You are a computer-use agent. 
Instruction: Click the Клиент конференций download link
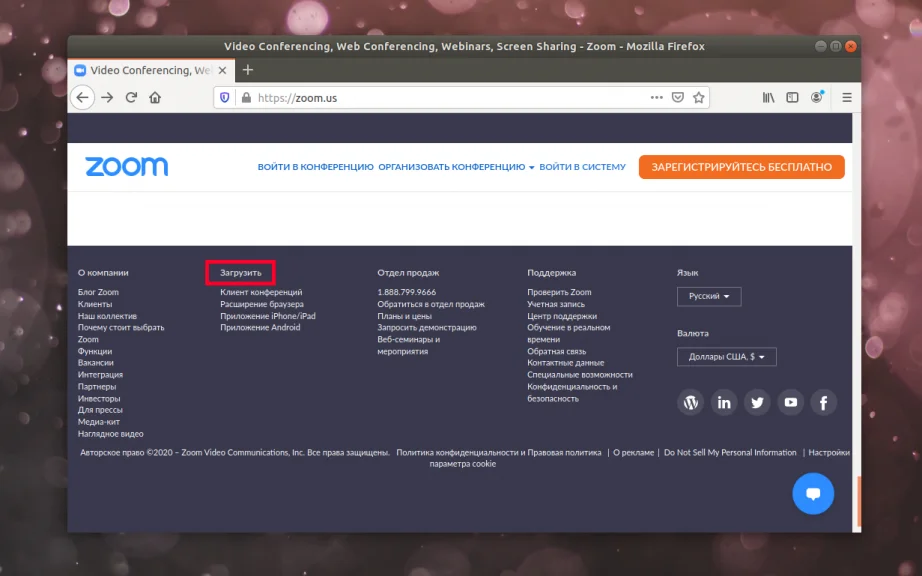[261, 292]
